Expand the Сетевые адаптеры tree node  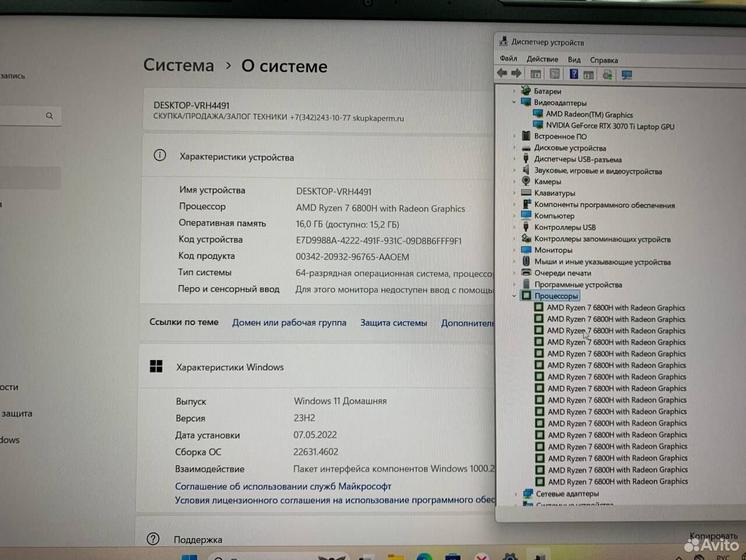(x=514, y=494)
